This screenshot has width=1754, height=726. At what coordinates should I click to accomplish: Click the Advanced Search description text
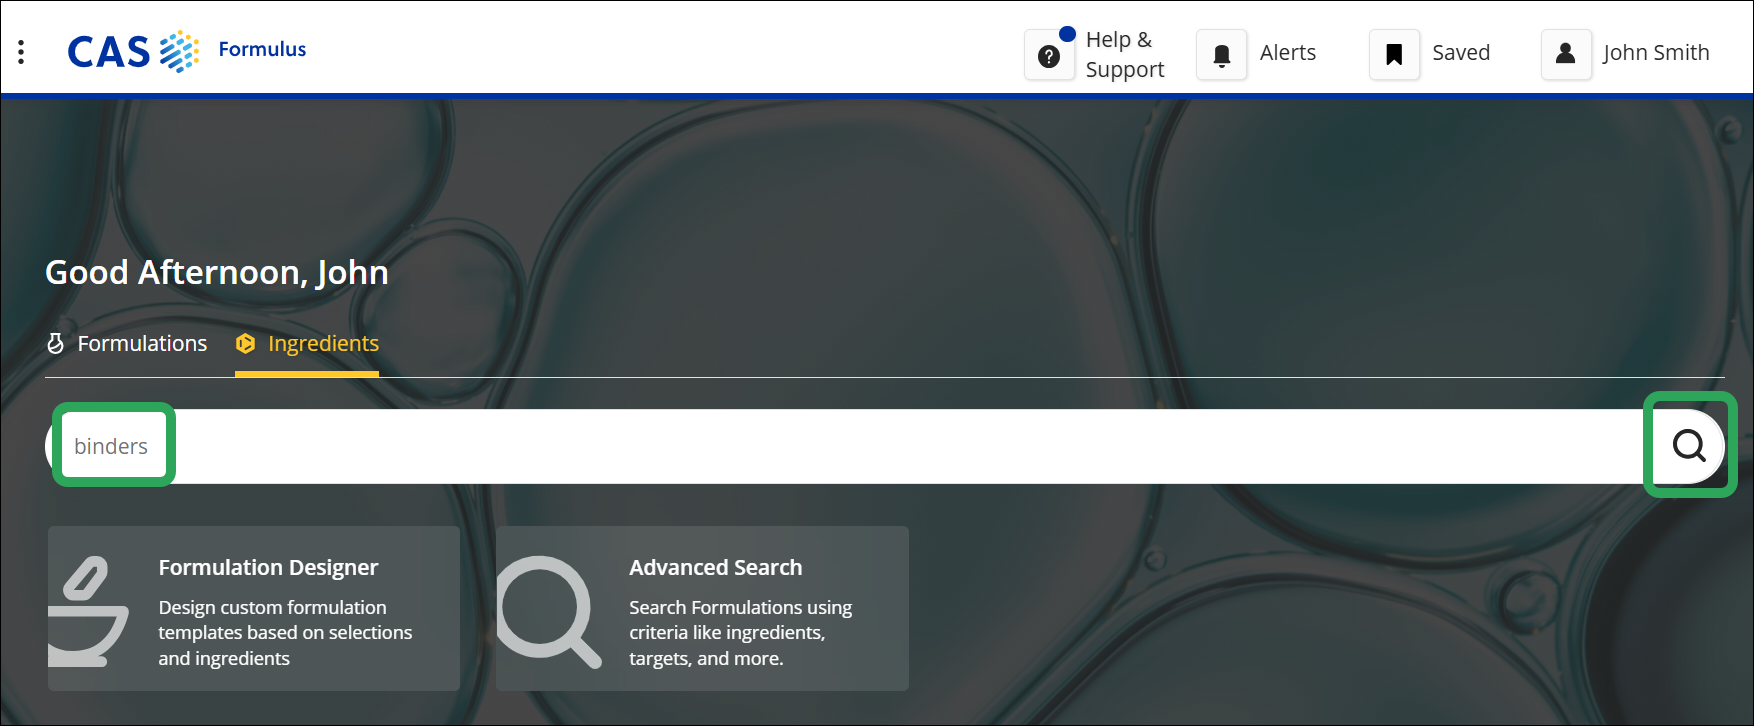pos(740,633)
